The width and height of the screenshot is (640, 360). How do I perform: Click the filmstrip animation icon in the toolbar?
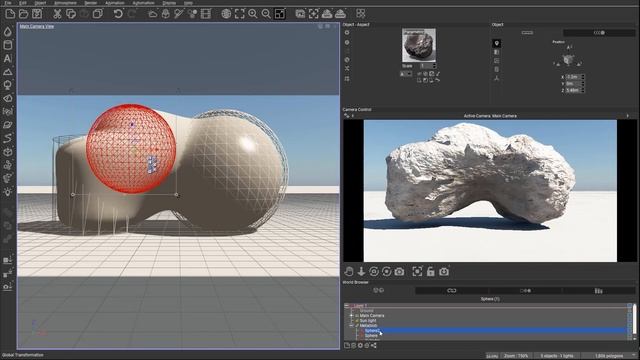206,14
